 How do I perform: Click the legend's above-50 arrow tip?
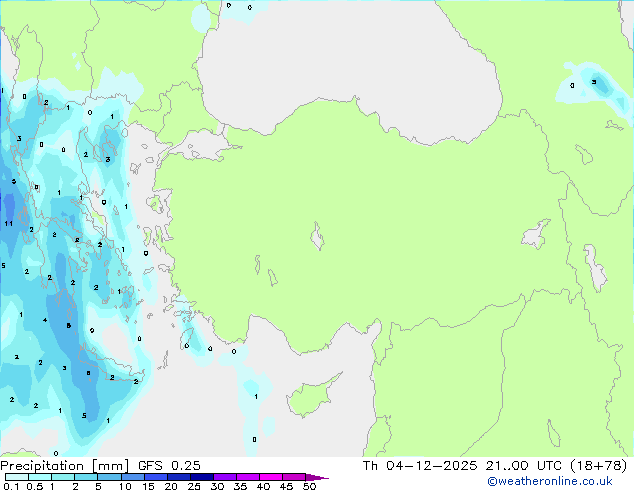click(x=317, y=477)
